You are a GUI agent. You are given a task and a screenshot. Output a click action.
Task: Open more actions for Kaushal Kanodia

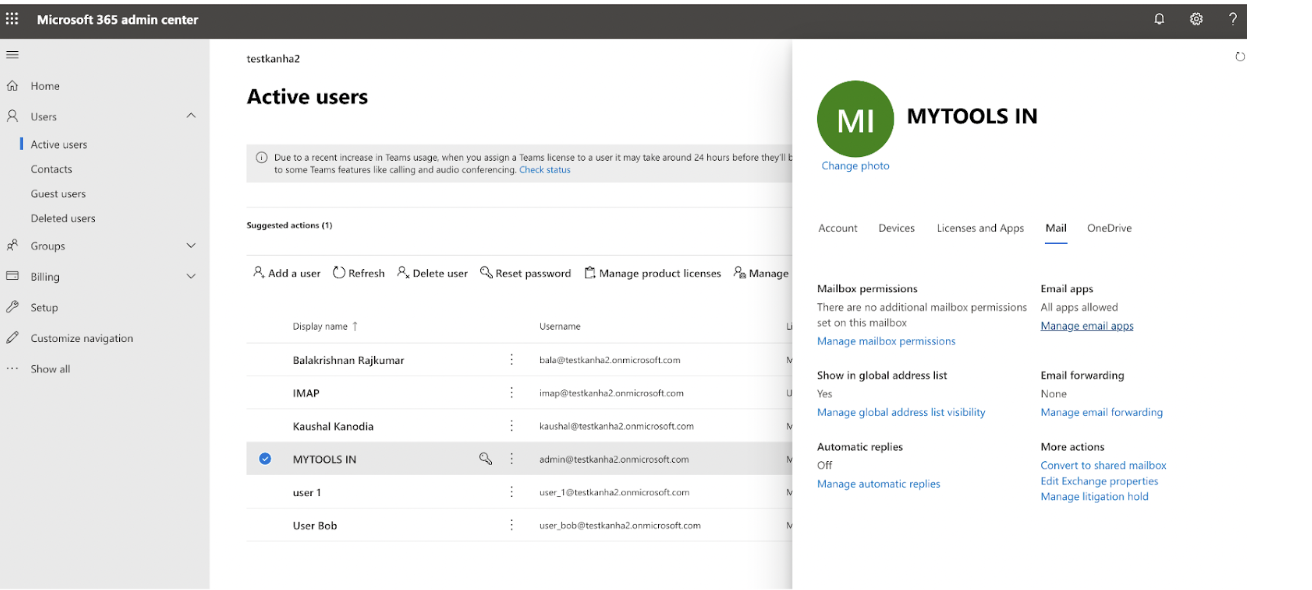point(512,426)
